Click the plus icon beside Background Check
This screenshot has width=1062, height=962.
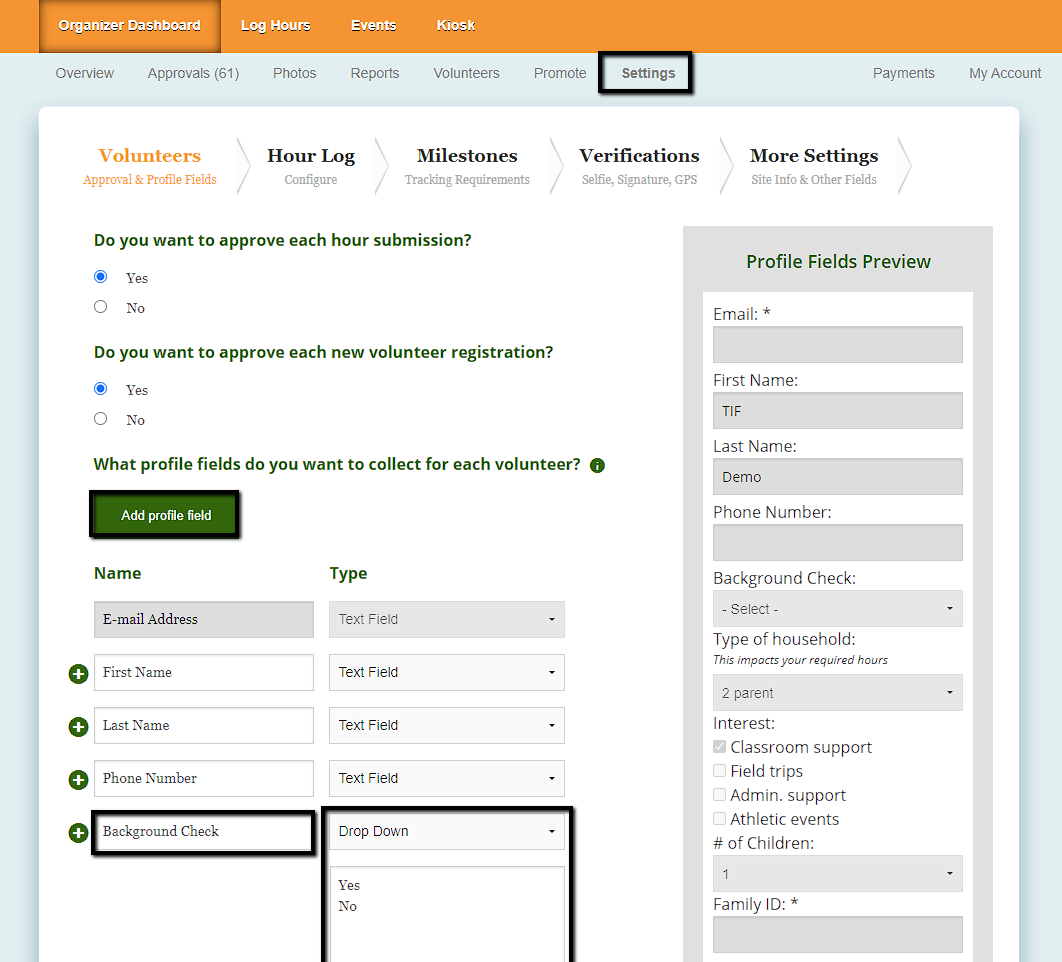coord(78,833)
